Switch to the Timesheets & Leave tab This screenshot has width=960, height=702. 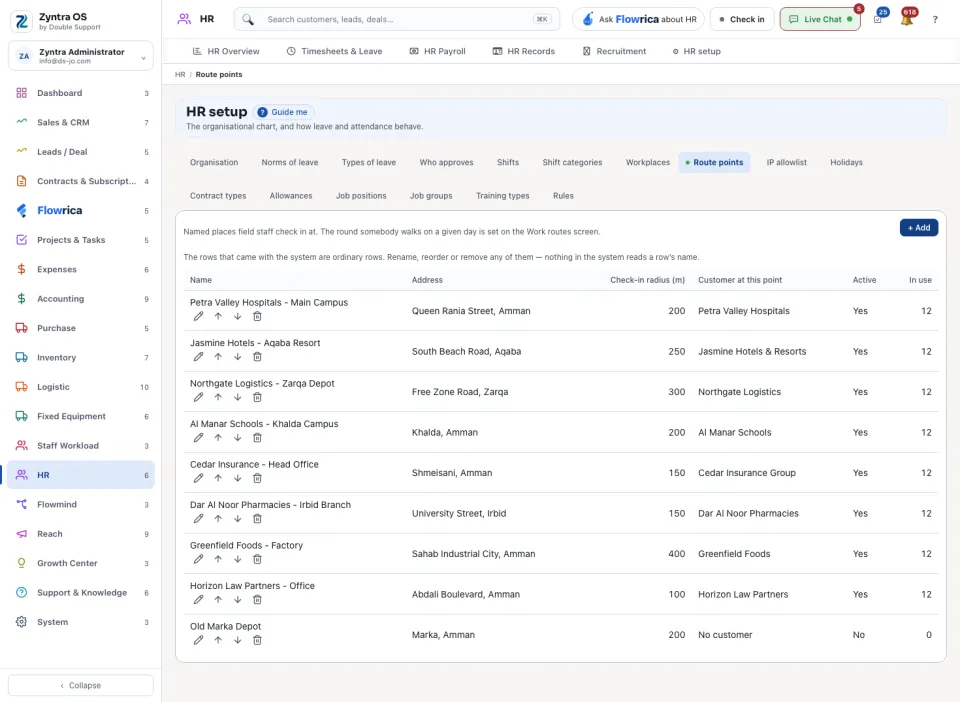tap(334, 51)
